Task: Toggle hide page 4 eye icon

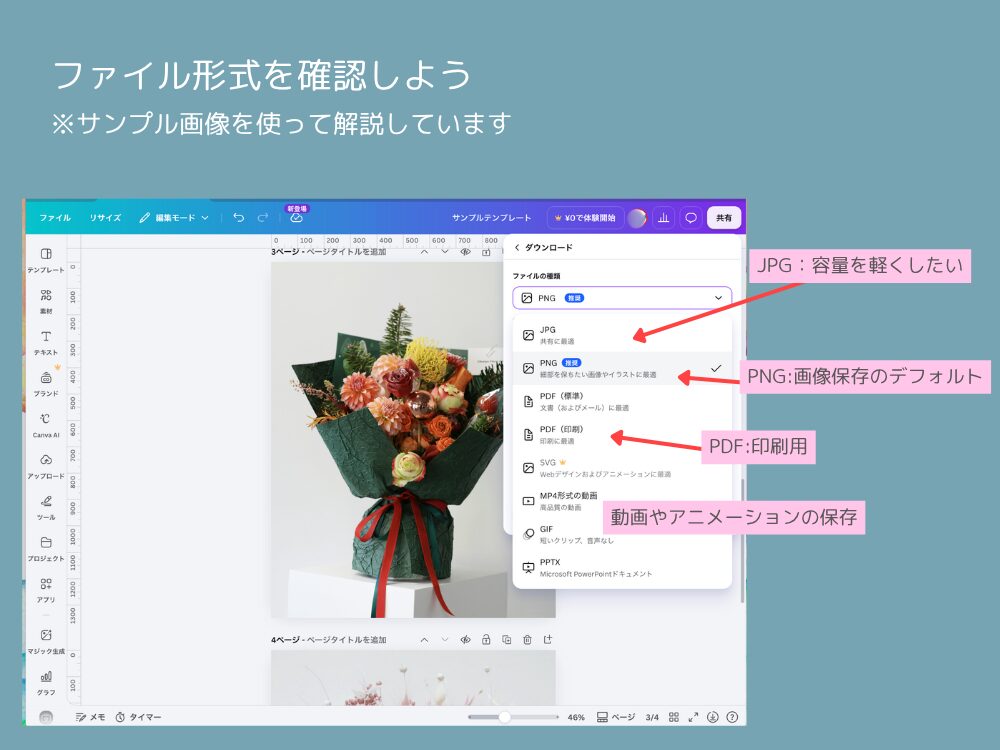Action: (x=466, y=639)
